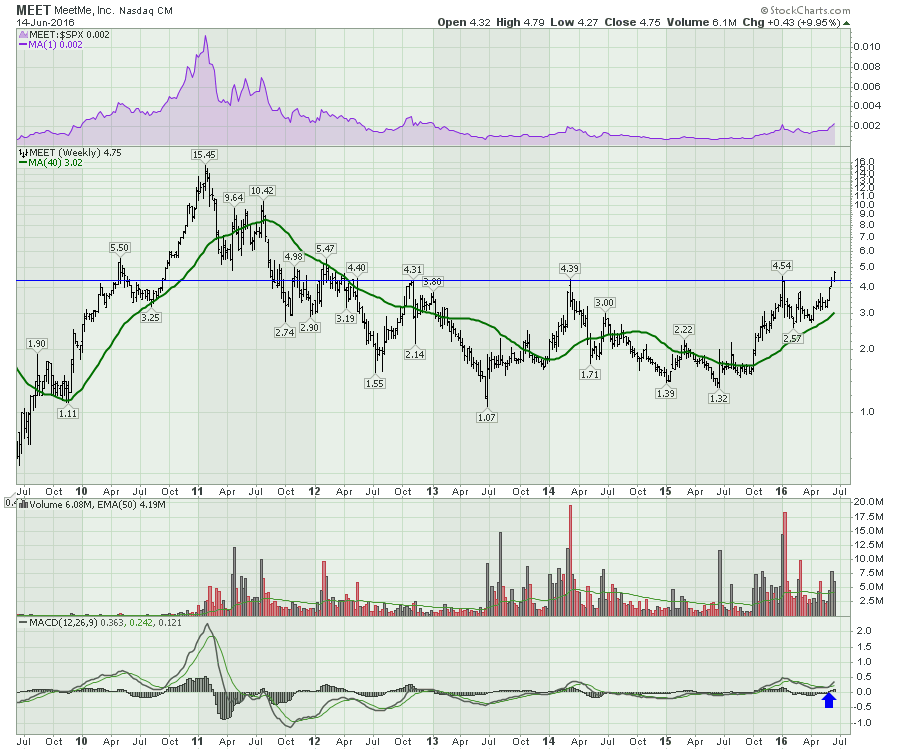Select the MA(40) 3.02 legend label
Image resolution: width=900 pixels, height=750 pixels.
tap(55, 162)
